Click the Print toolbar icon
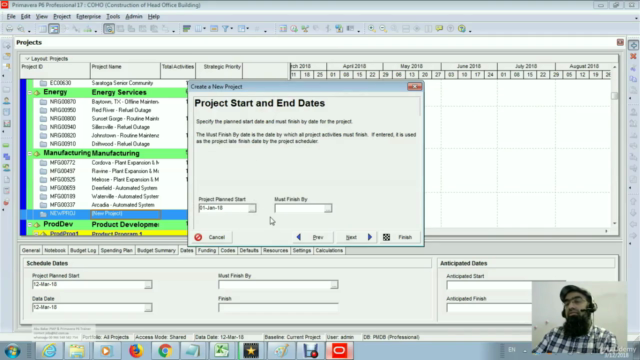 tap(9, 29)
